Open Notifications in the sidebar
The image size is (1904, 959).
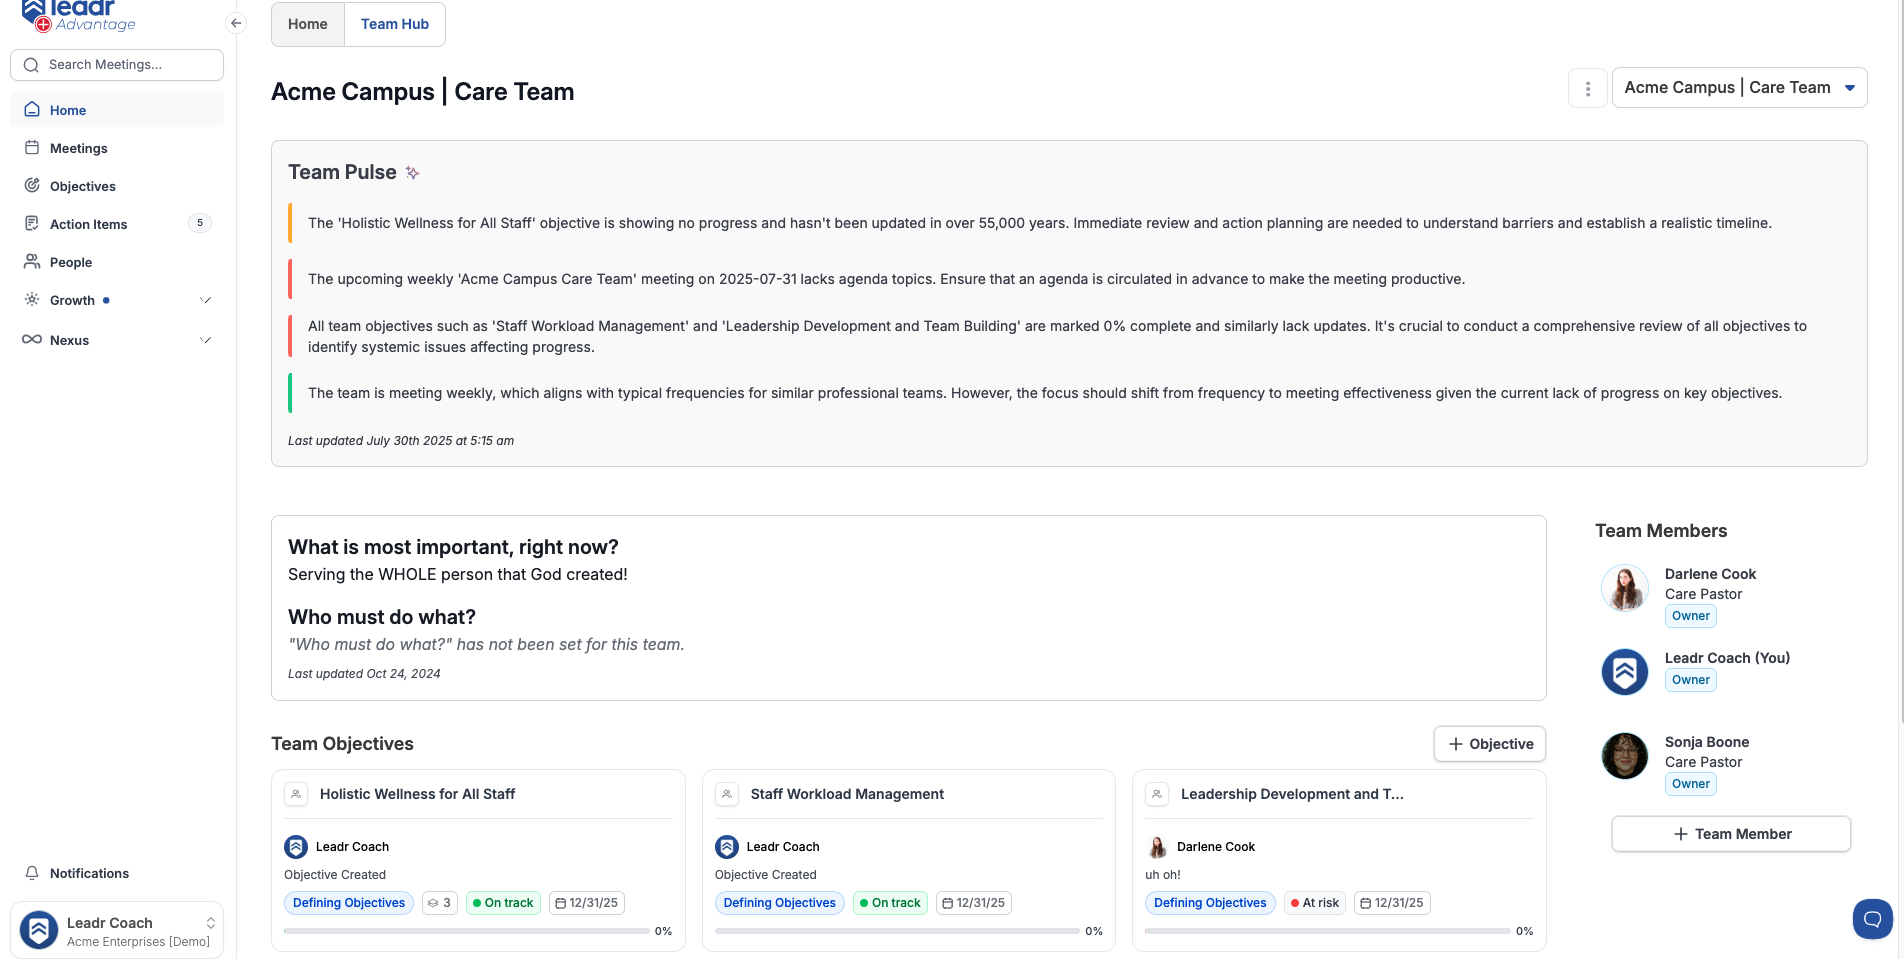117,873
